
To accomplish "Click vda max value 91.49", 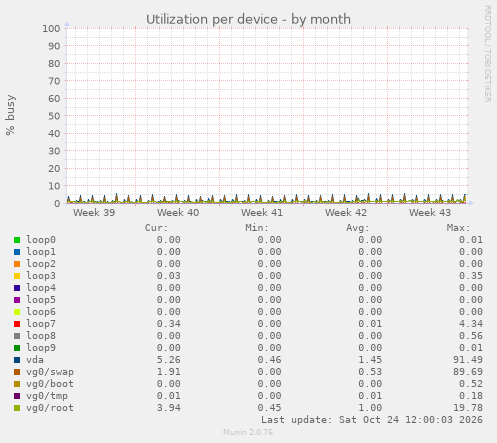I will tap(468, 360).
